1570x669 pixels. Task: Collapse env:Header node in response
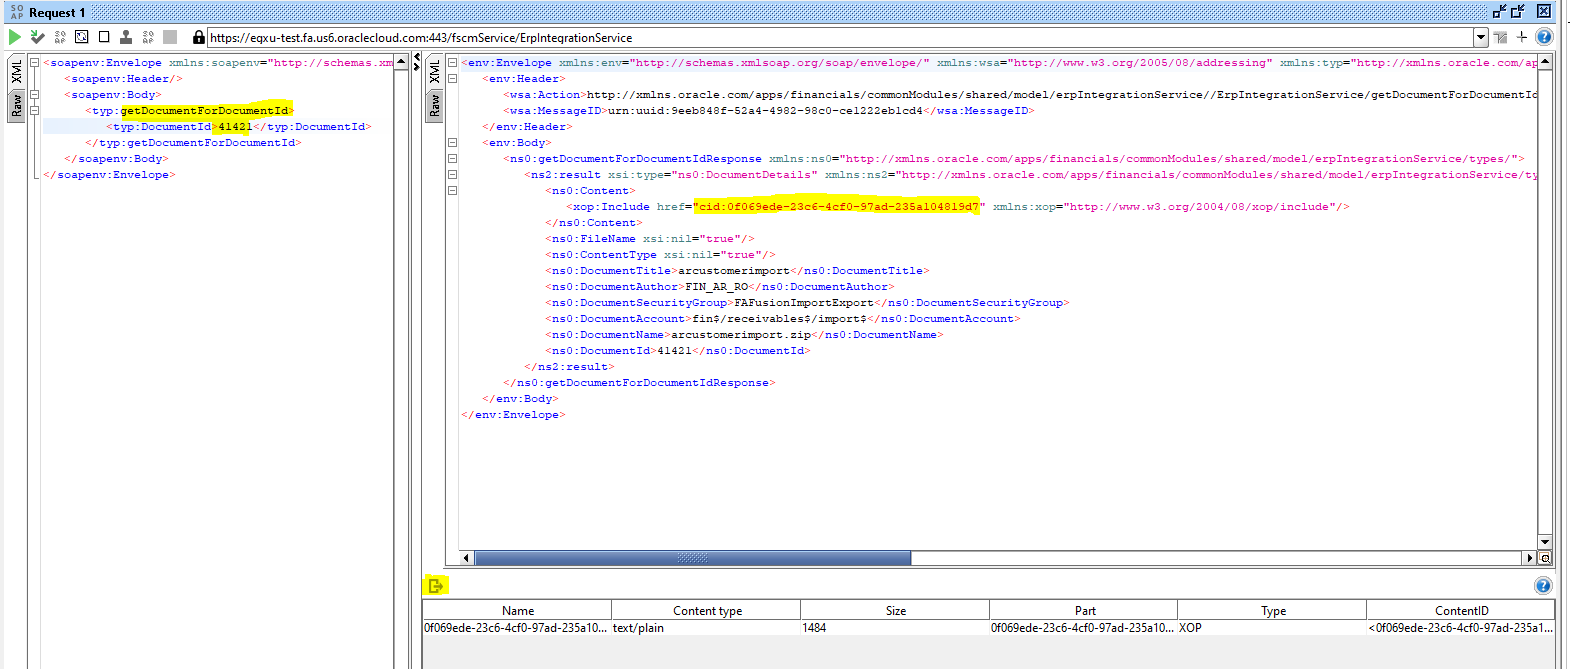pos(452,79)
